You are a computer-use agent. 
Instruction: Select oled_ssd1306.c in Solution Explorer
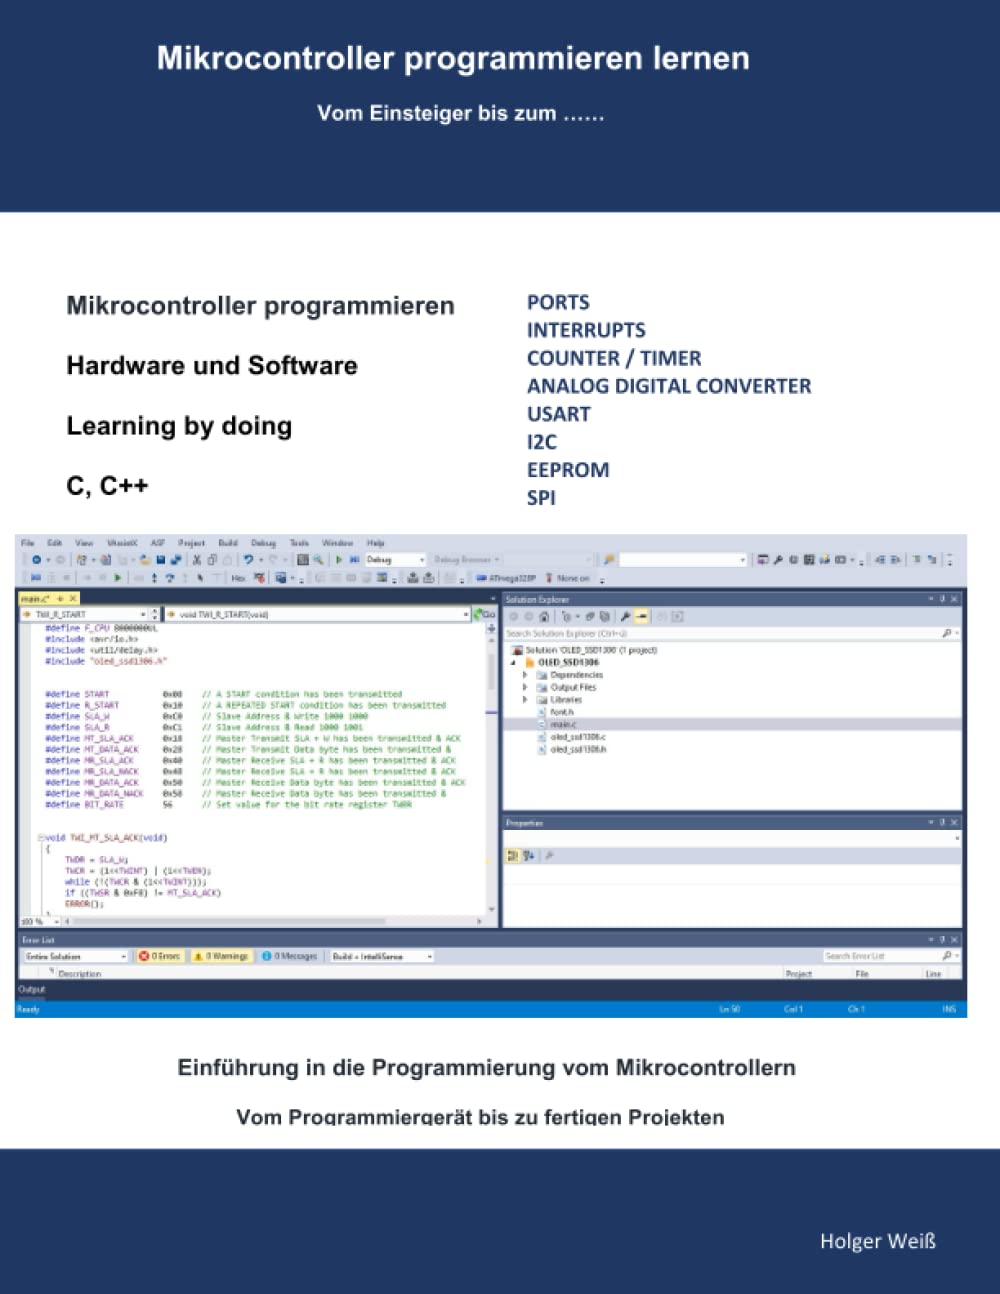click(572, 737)
